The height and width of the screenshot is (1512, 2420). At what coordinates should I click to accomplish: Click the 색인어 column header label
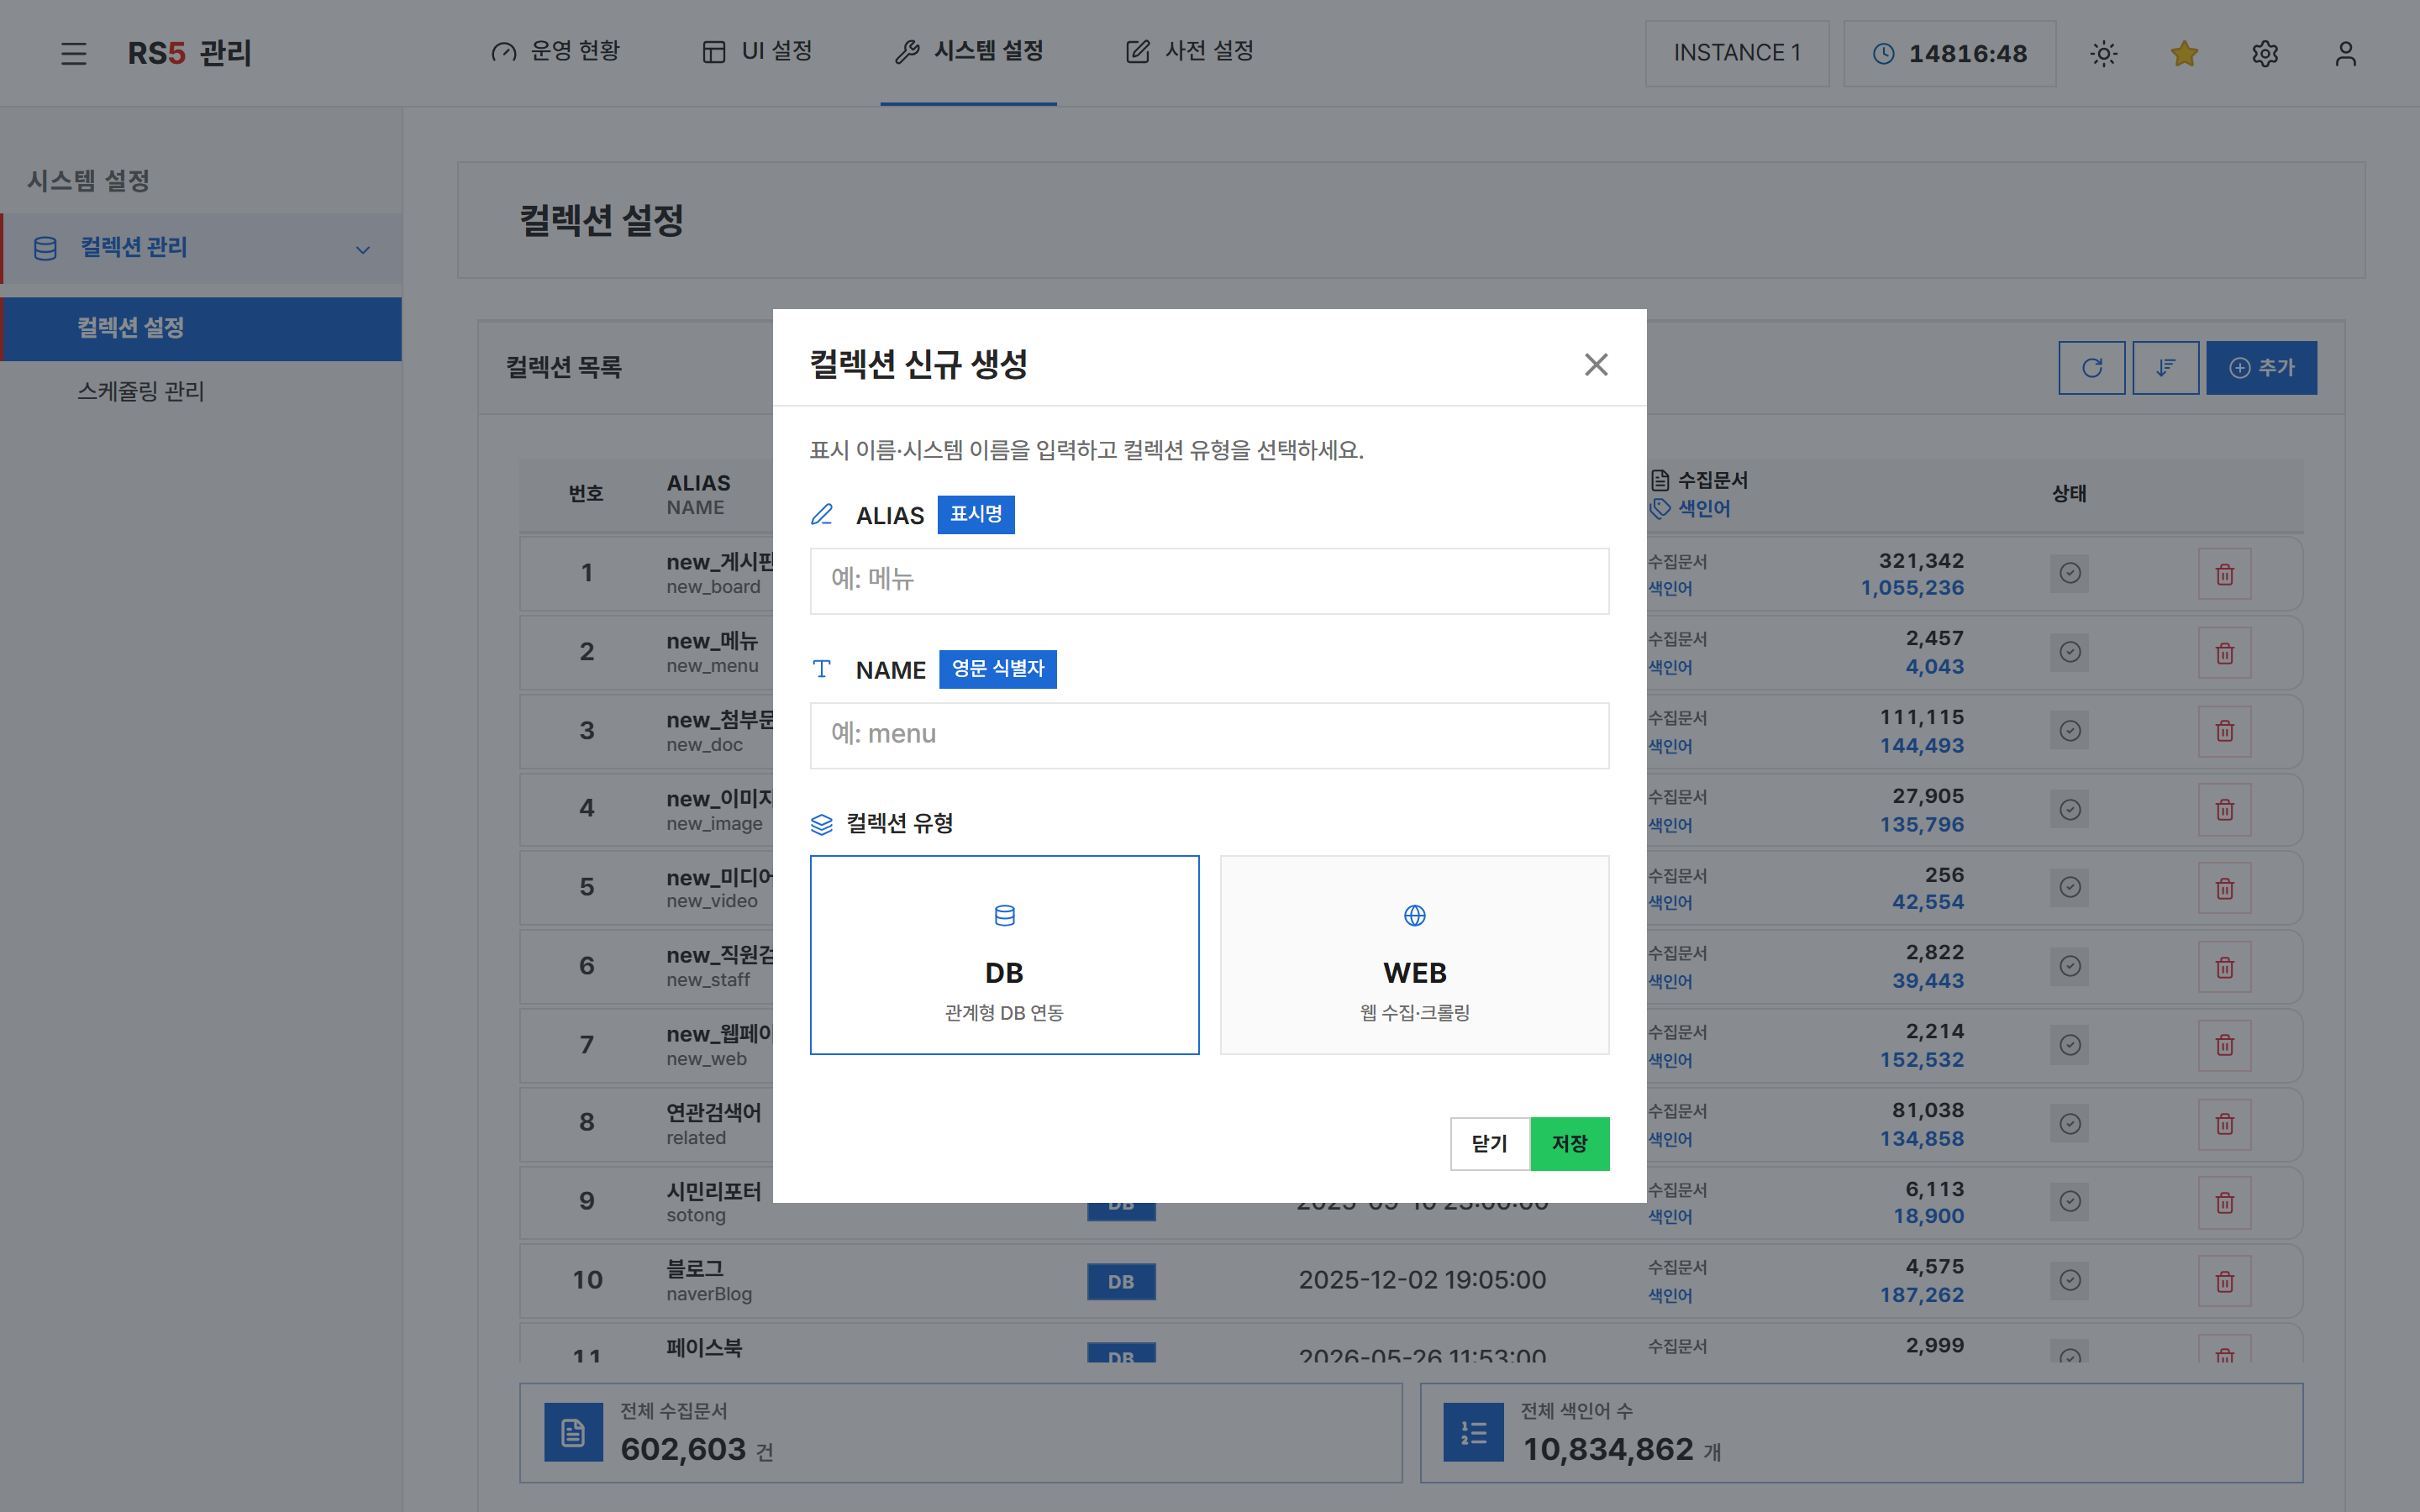pyautogui.click(x=1704, y=509)
